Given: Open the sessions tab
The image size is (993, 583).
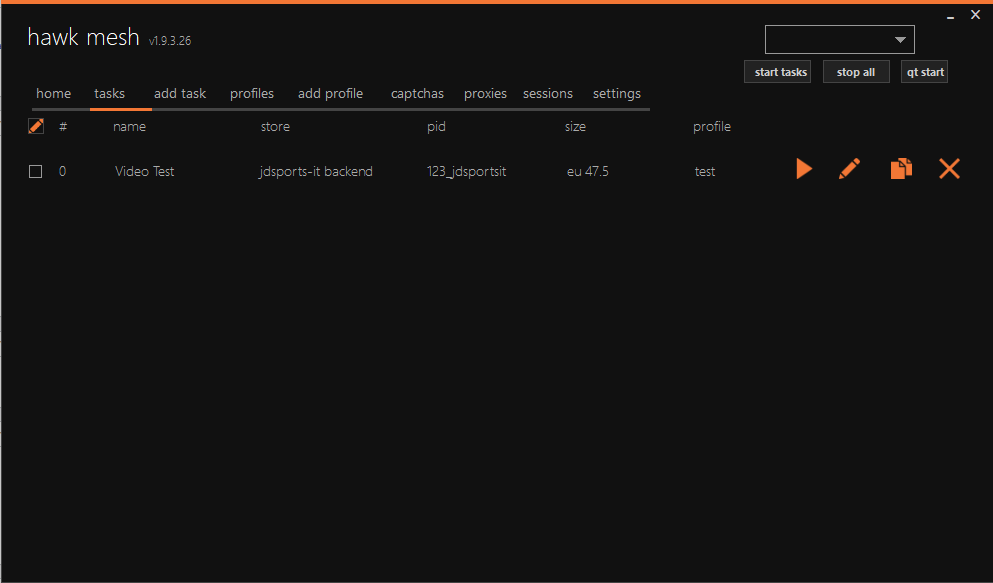Looking at the screenshot, I should pyautogui.click(x=548, y=94).
